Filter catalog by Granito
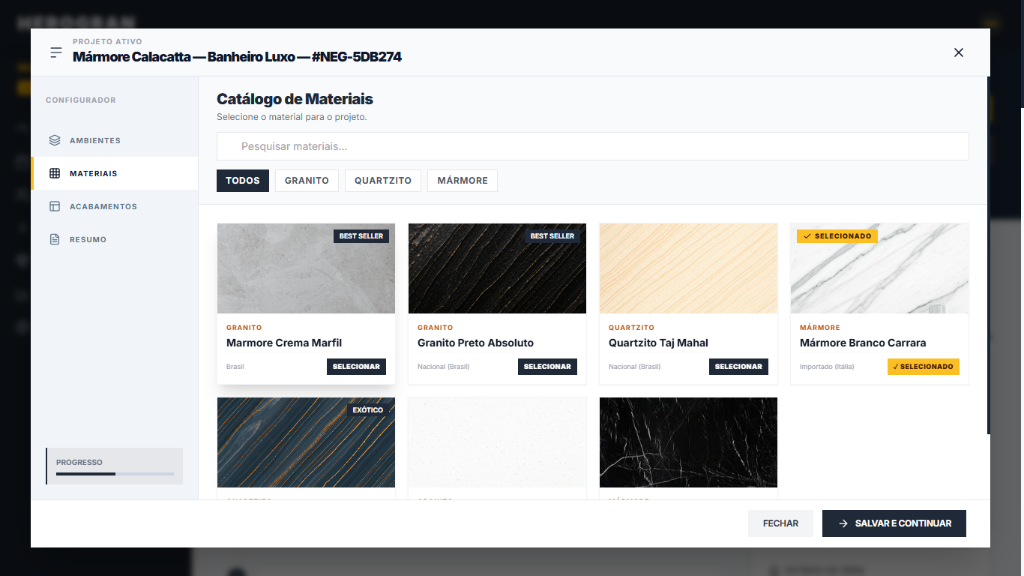Viewport: 1024px width, 576px height. click(307, 180)
